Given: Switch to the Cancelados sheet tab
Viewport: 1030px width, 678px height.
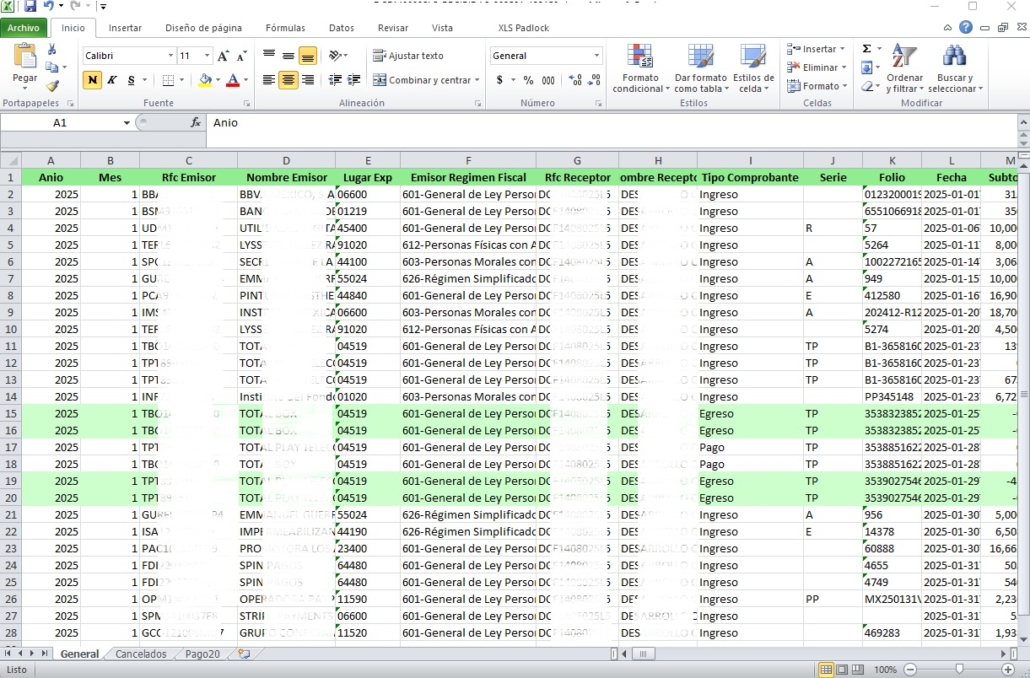Looking at the screenshot, I should [x=141, y=654].
